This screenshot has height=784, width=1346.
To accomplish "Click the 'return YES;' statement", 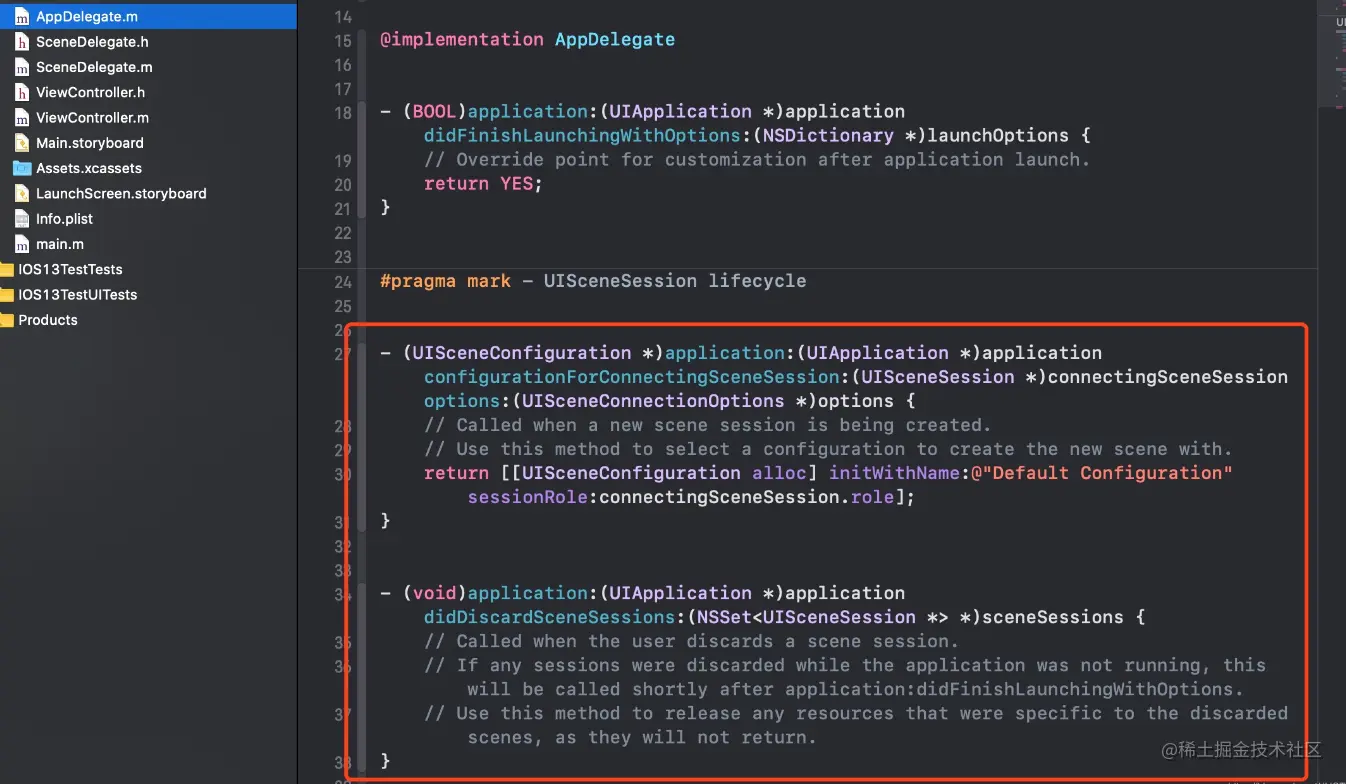I will [x=484, y=183].
